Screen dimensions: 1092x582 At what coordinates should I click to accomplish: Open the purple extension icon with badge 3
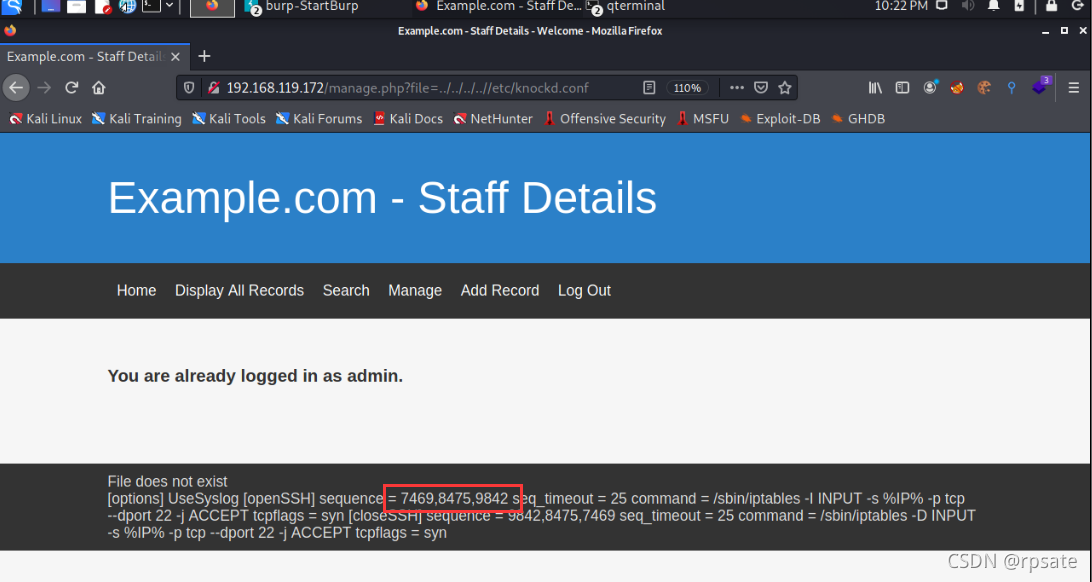point(1040,86)
